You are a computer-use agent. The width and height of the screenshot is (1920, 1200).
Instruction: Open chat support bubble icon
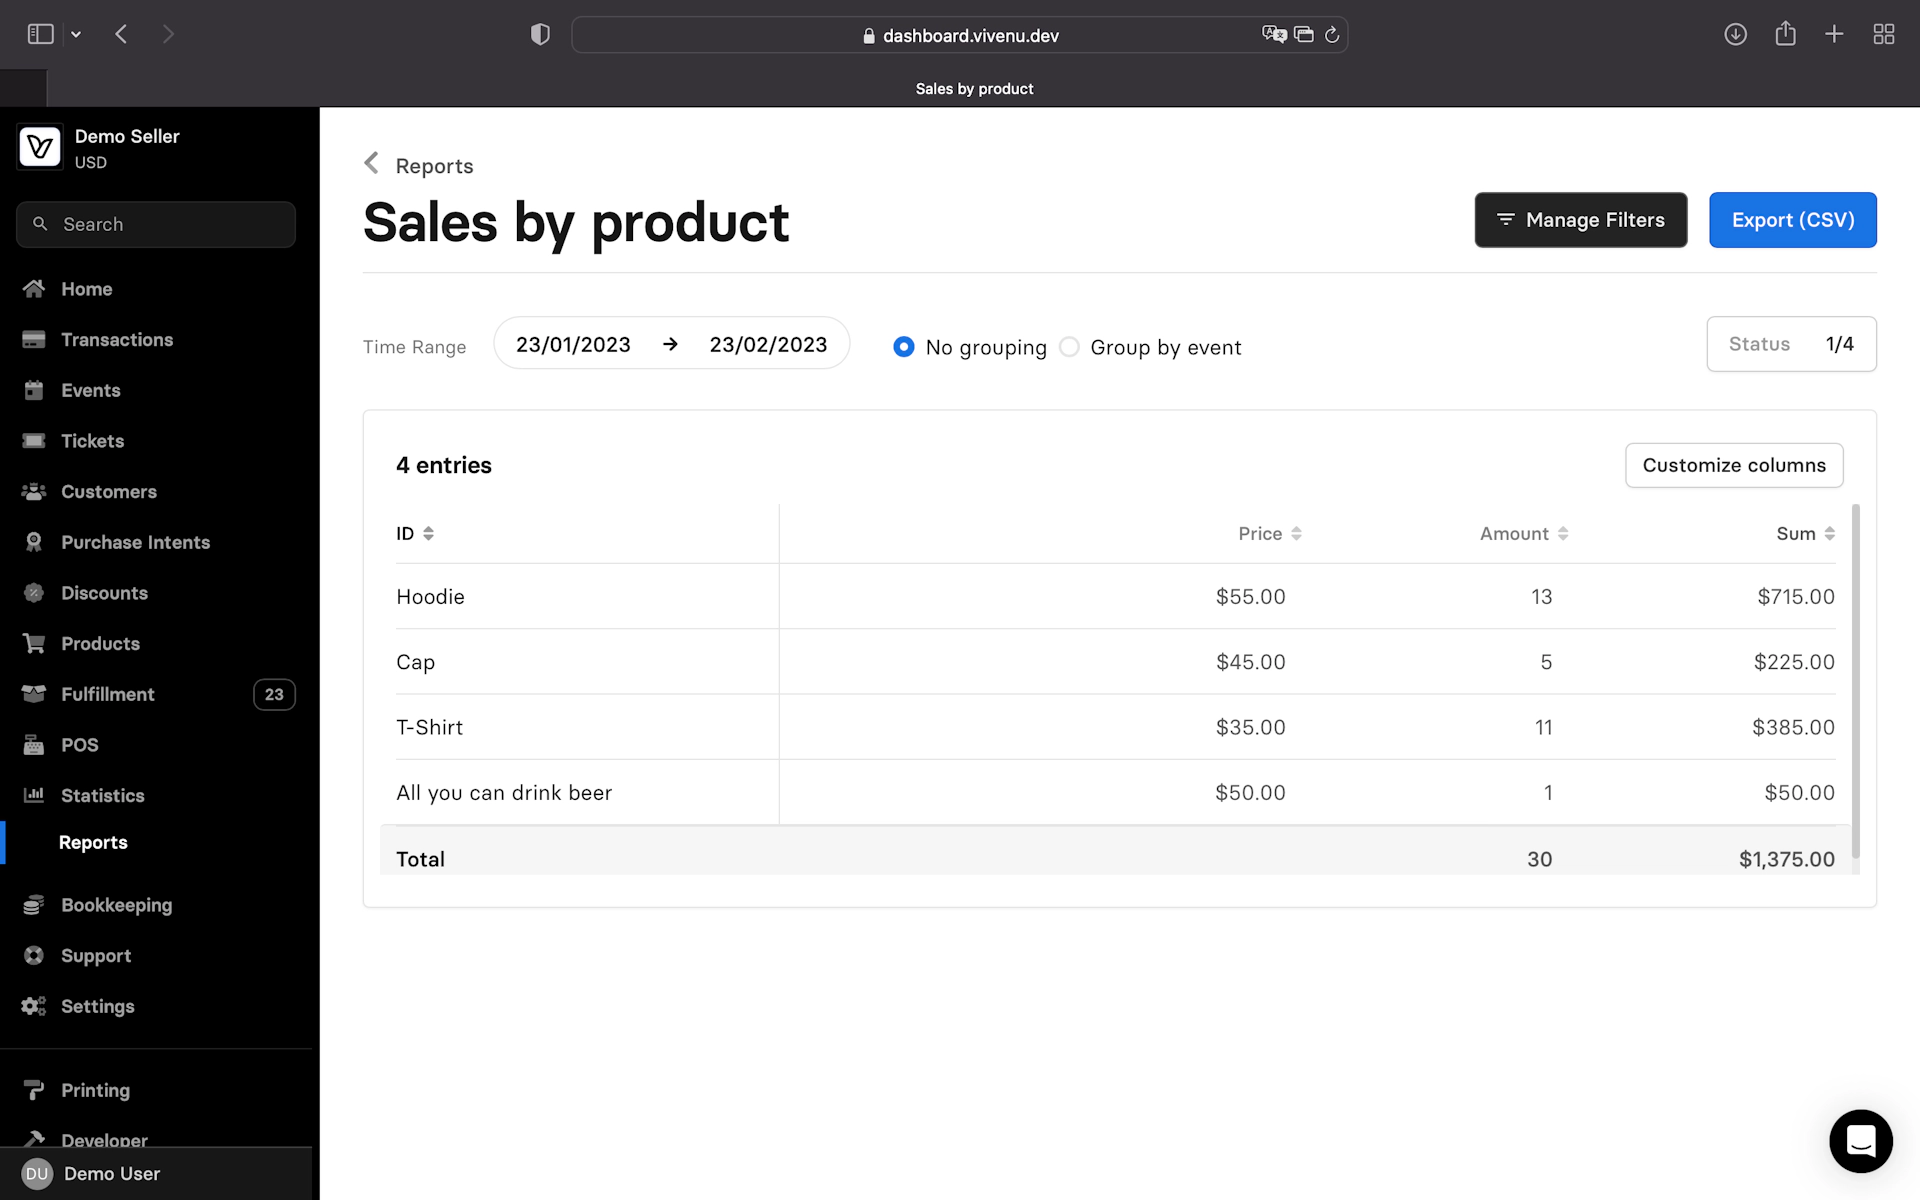pos(1860,1140)
